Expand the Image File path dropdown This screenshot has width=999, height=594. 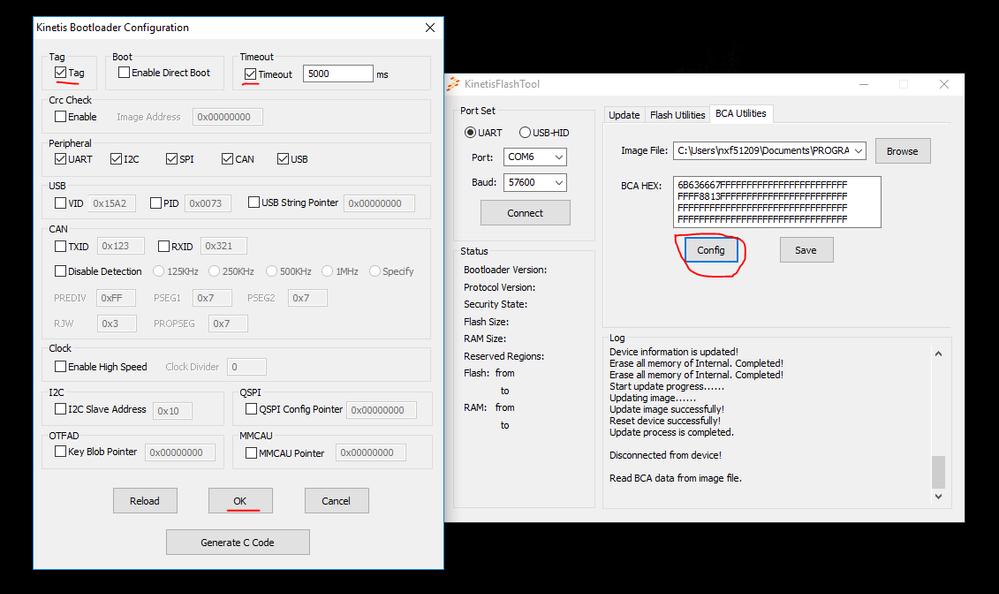tap(859, 150)
